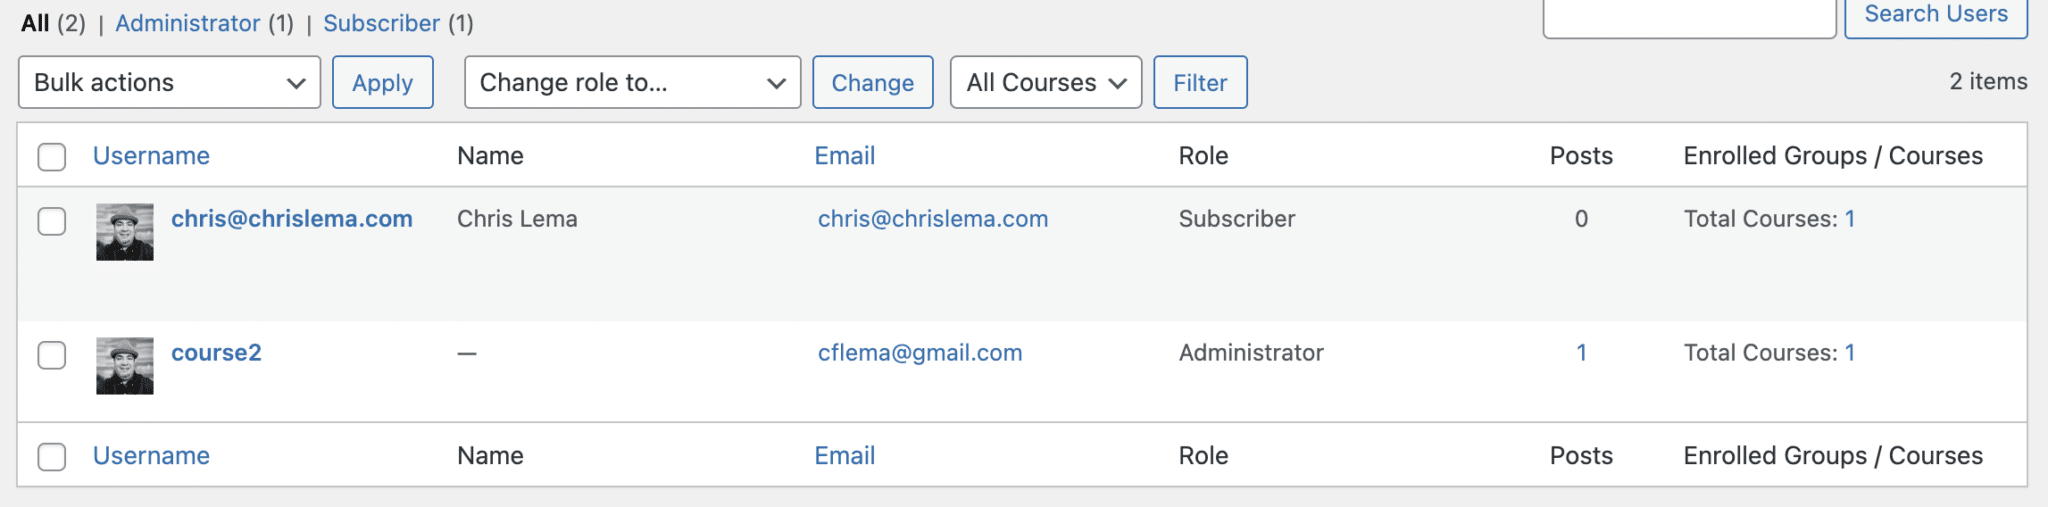Sort table by Email header column
The height and width of the screenshot is (507, 2048).
(x=844, y=156)
